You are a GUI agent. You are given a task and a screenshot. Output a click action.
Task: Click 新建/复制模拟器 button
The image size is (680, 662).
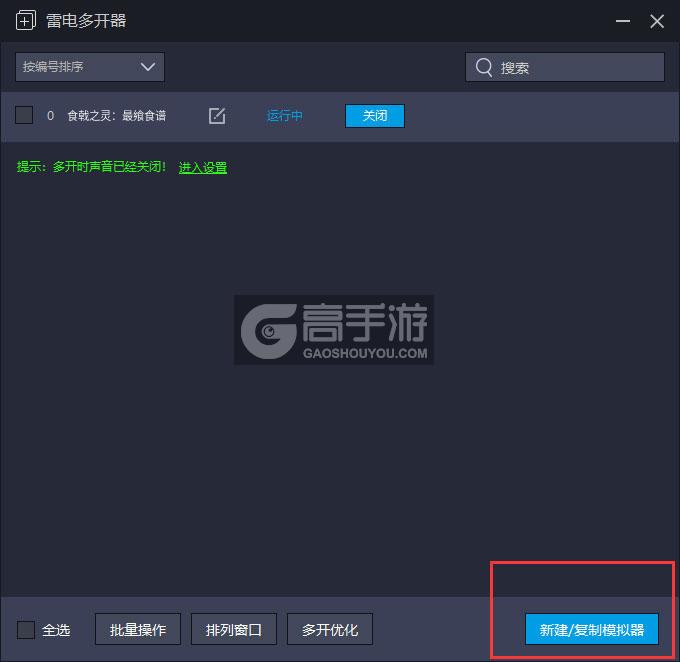pos(592,629)
